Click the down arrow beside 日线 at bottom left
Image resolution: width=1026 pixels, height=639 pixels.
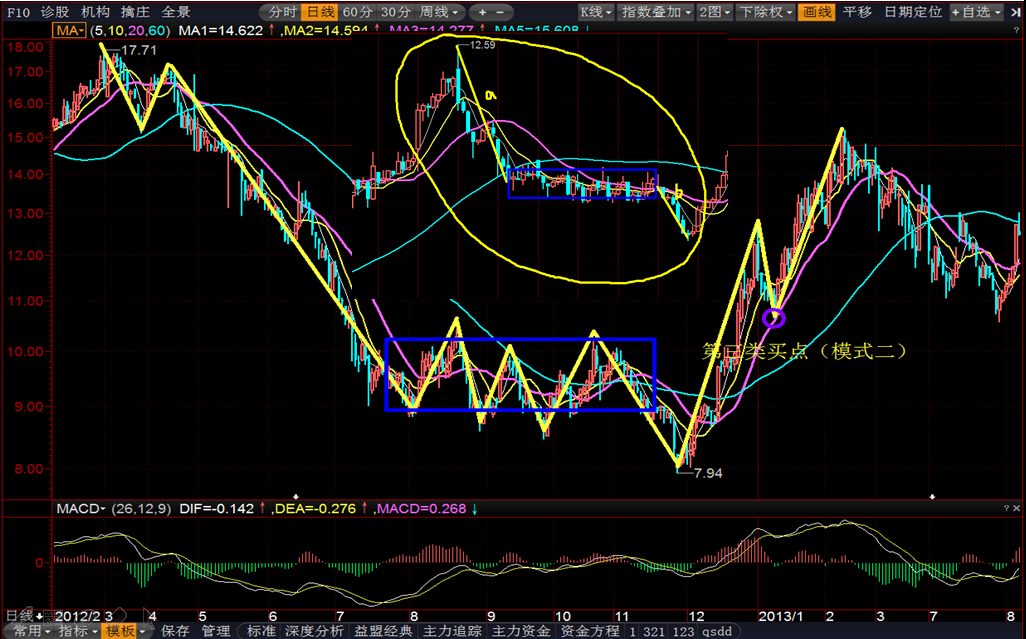[39, 616]
